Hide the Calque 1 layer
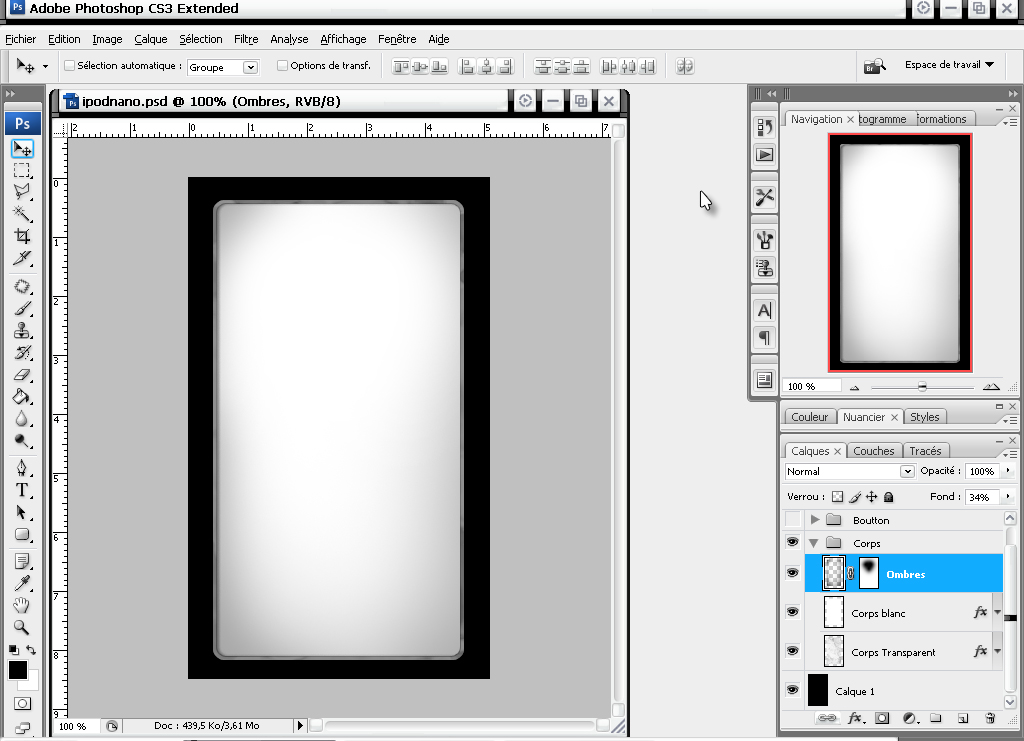This screenshot has height=741, width=1024. pyautogui.click(x=792, y=689)
